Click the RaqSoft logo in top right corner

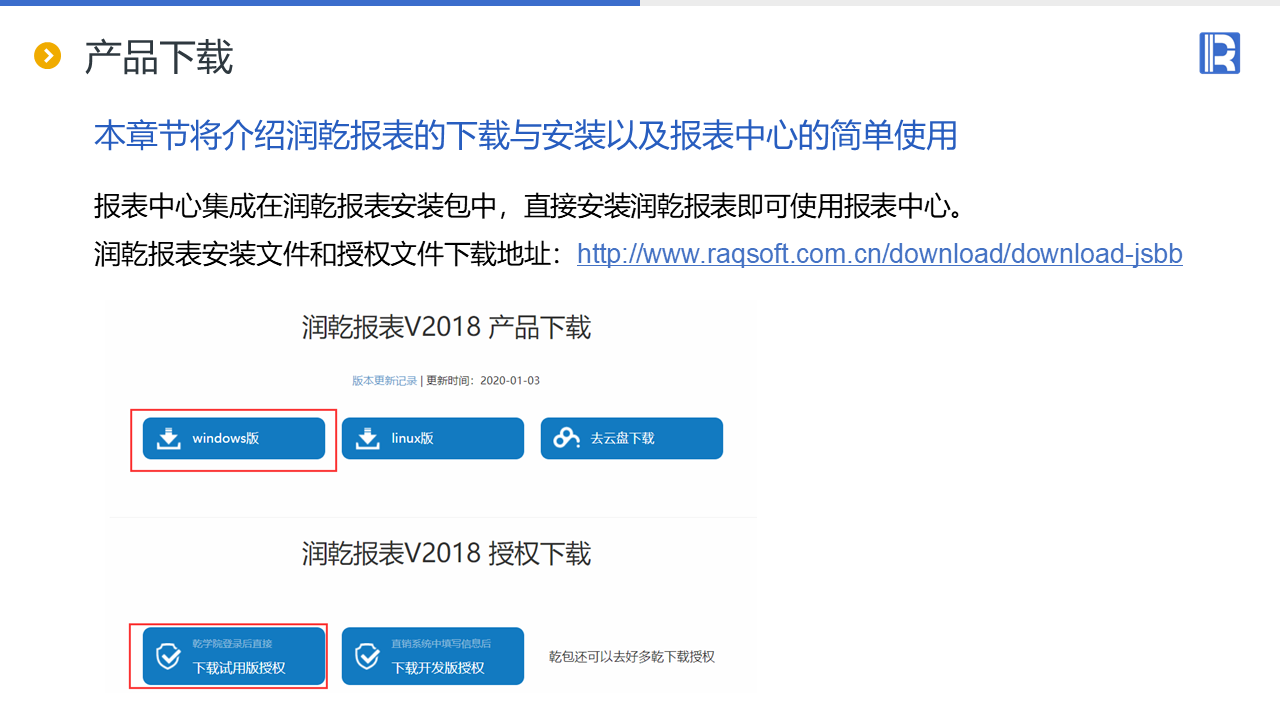[x=1219, y=53]
